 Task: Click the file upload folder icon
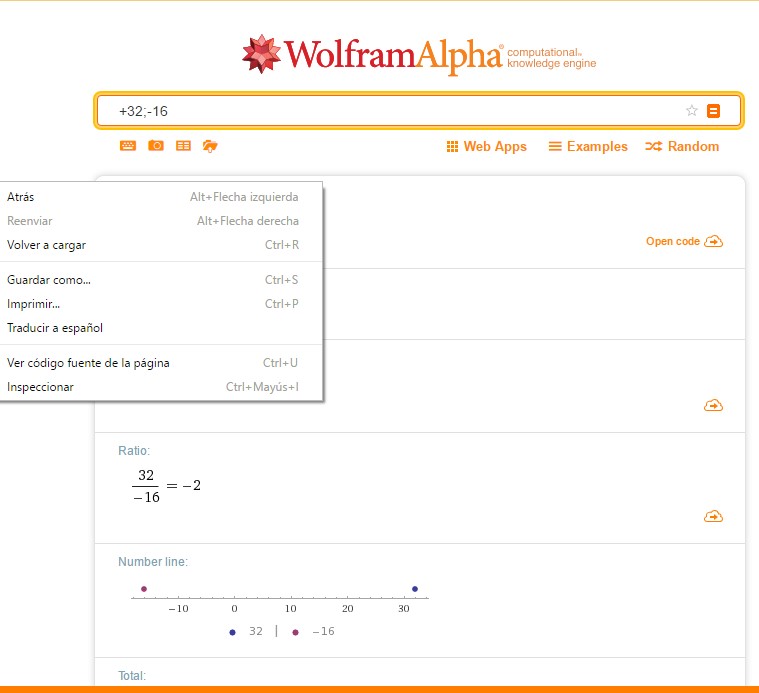pos(210,146)
